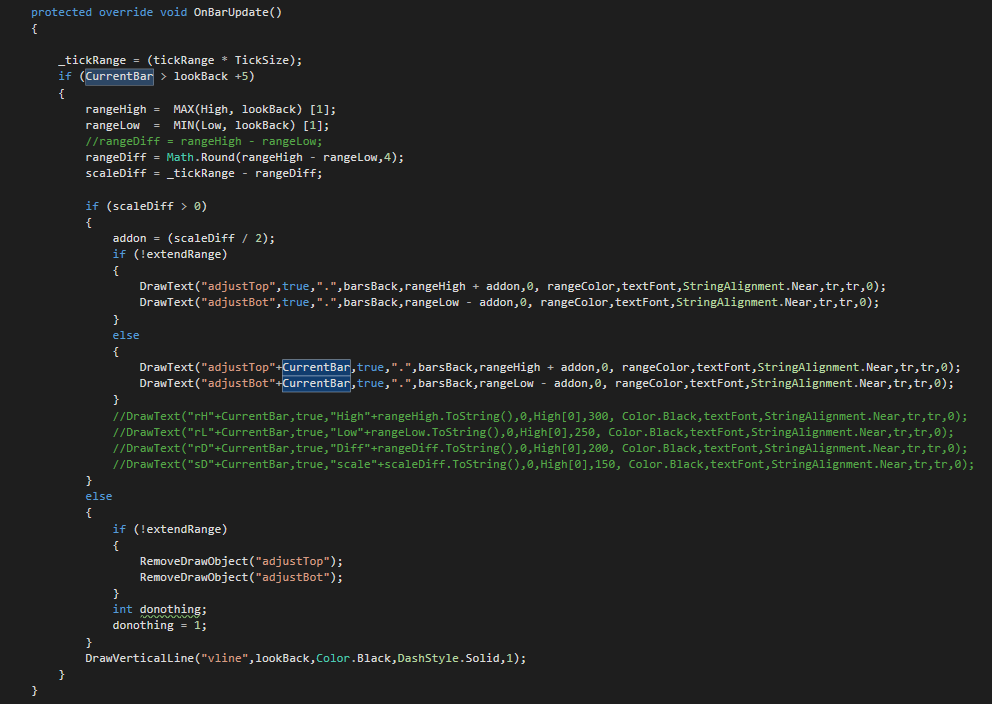Click the "adjustTop" string followed by ,true
992x704 pixels.
pyautogui.click(x=238, y=287)
